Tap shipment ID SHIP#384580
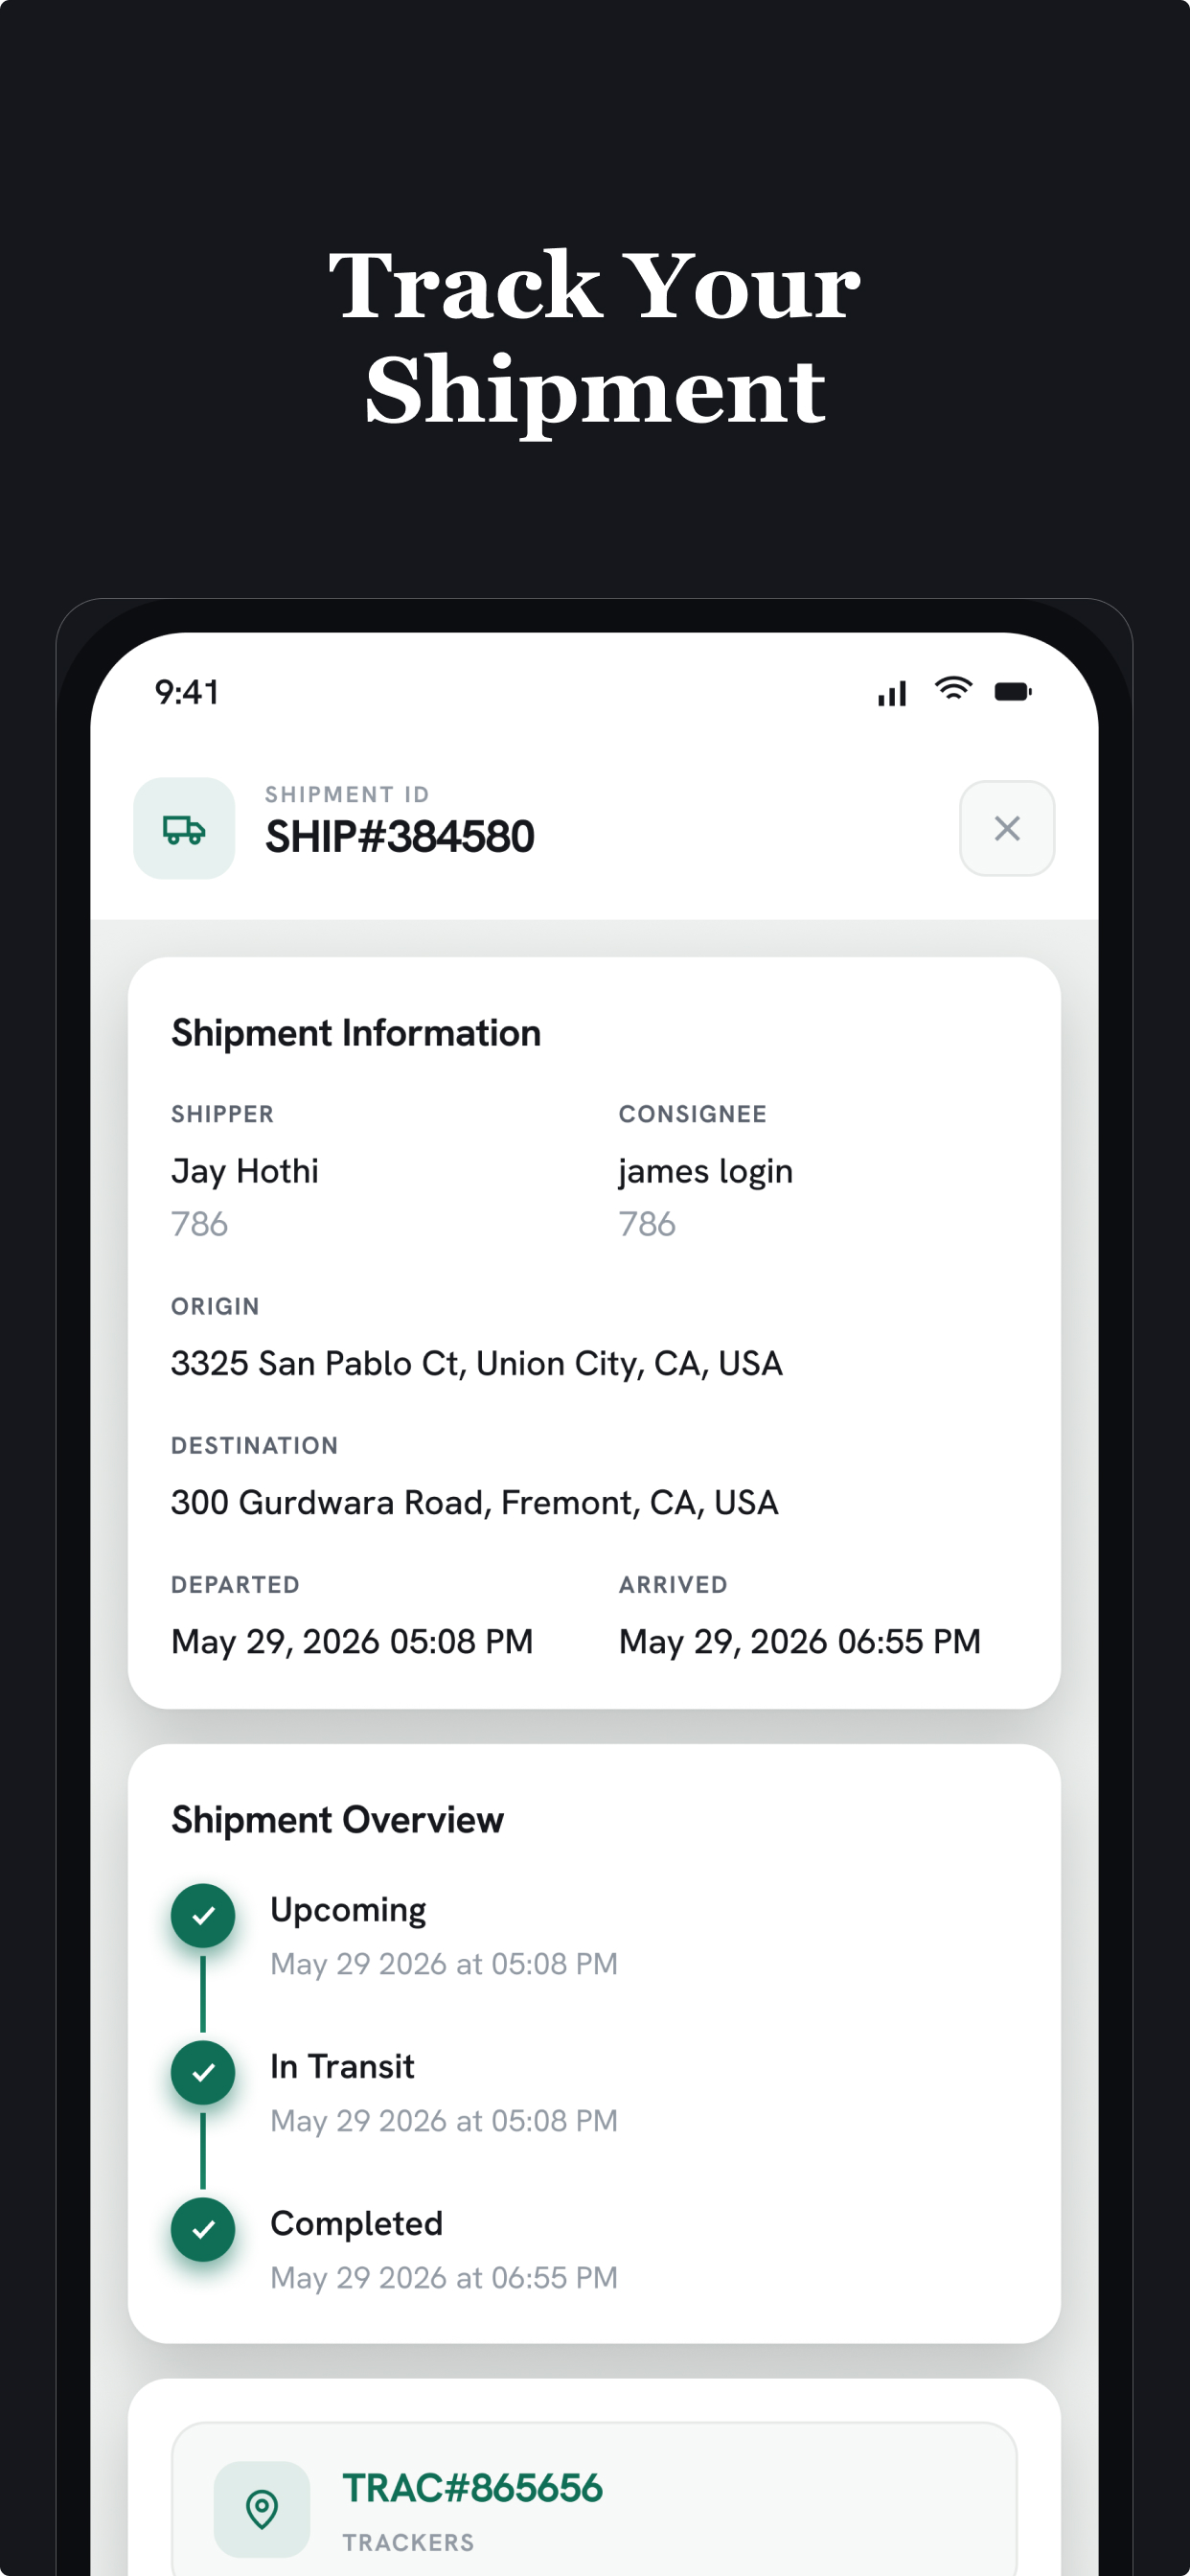Viewport: 1190px width, 2576px height. [399, 836]
